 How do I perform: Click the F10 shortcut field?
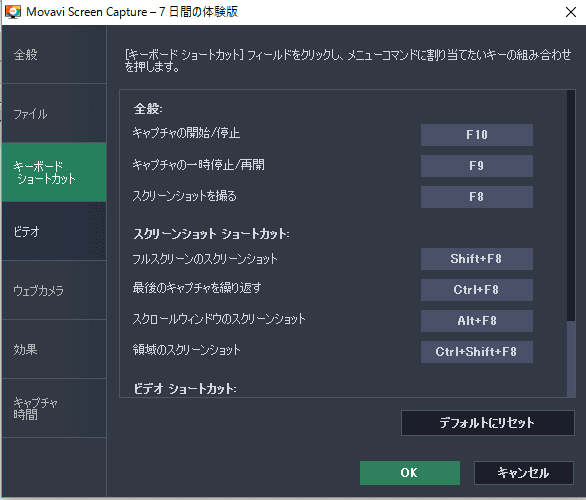476,135
